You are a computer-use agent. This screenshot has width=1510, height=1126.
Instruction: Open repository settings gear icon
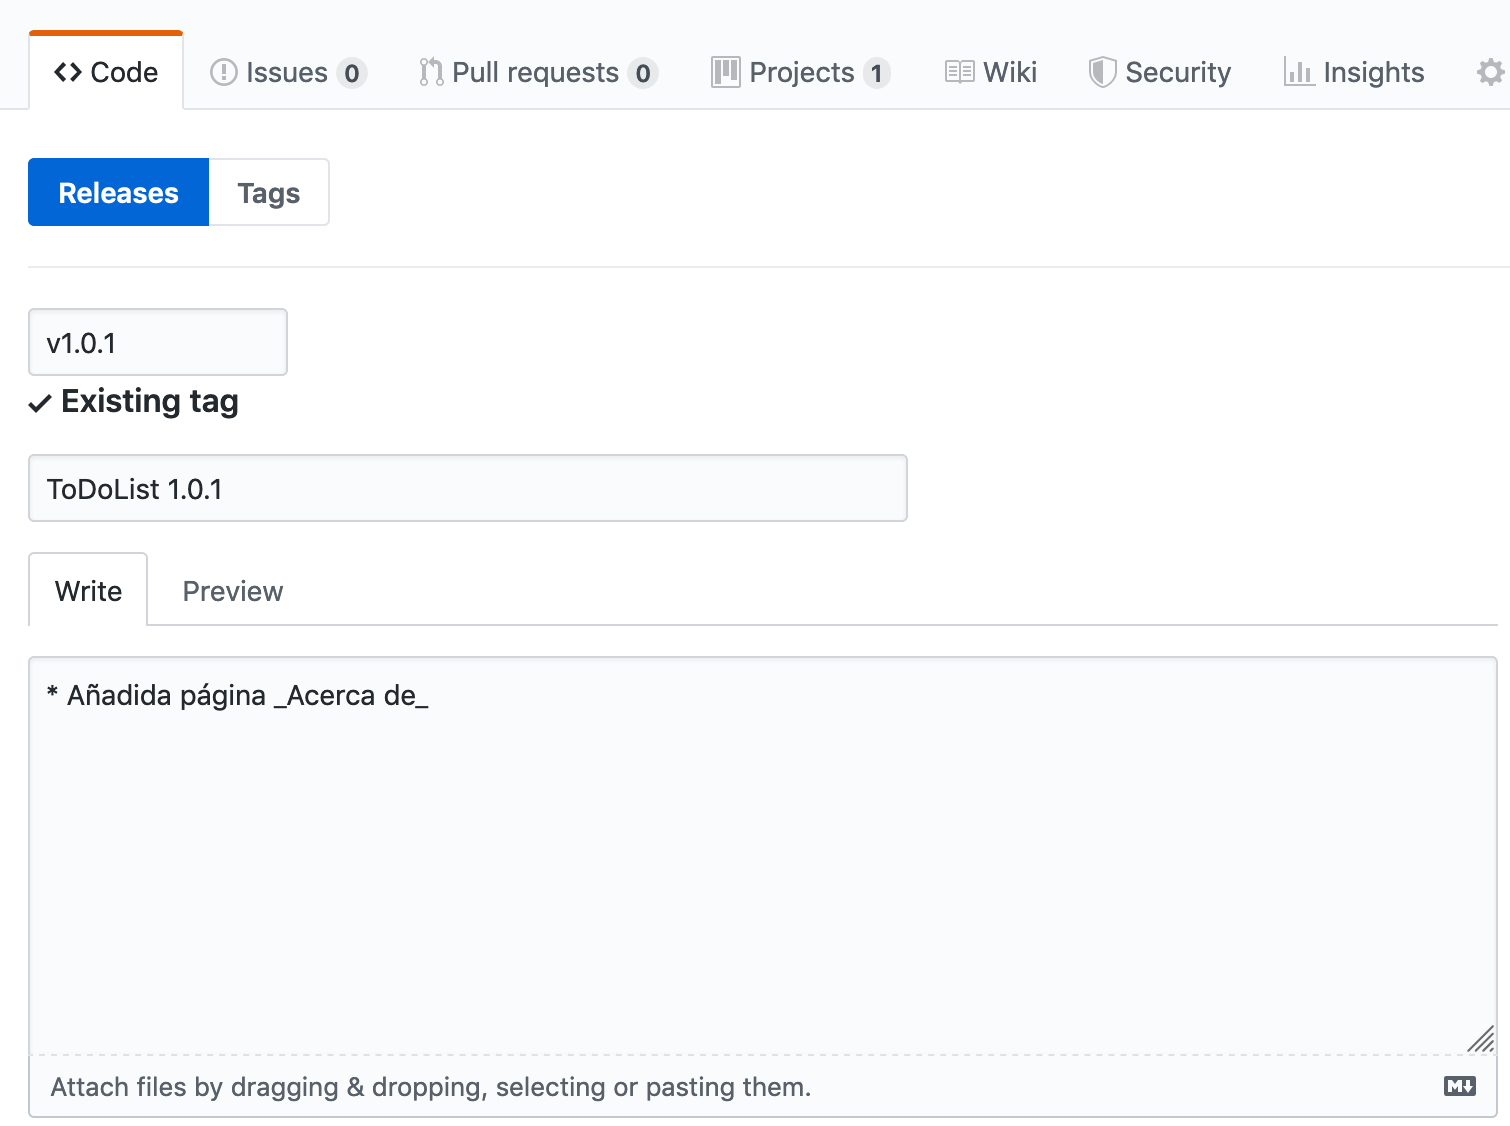click(1490, 72)
